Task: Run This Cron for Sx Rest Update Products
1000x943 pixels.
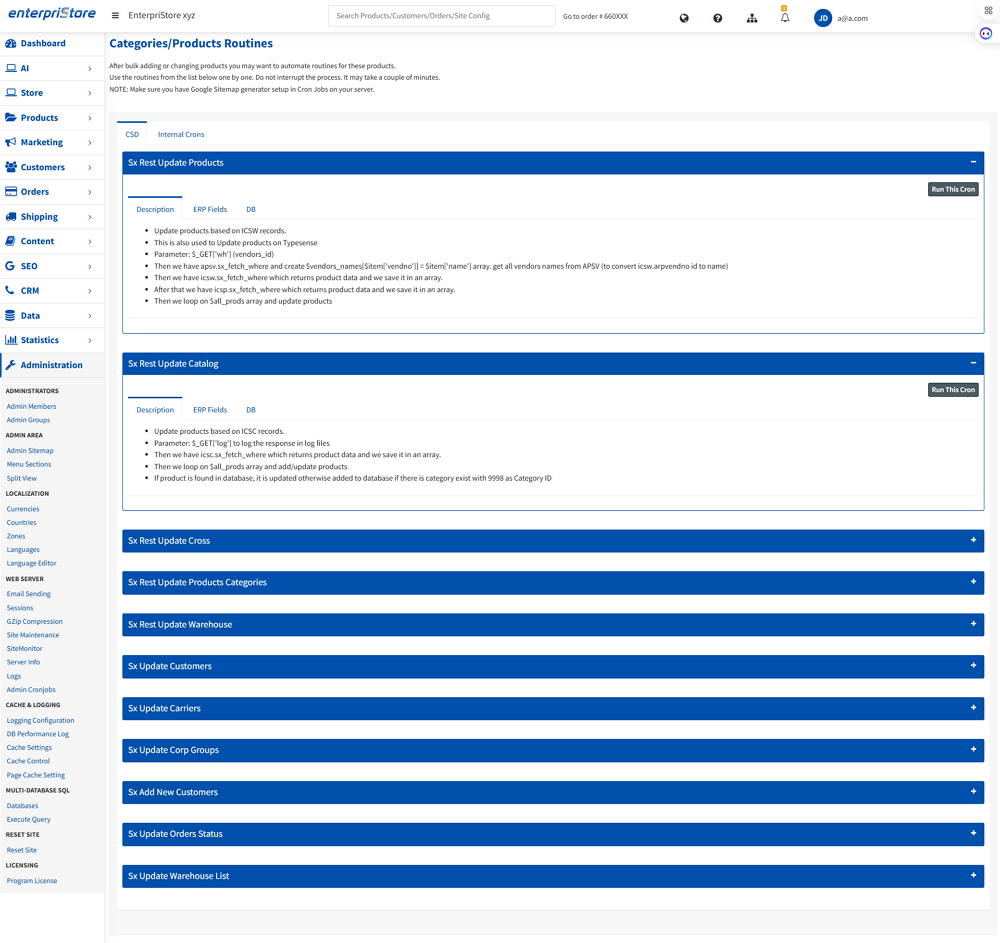Action: pos(953,189)
